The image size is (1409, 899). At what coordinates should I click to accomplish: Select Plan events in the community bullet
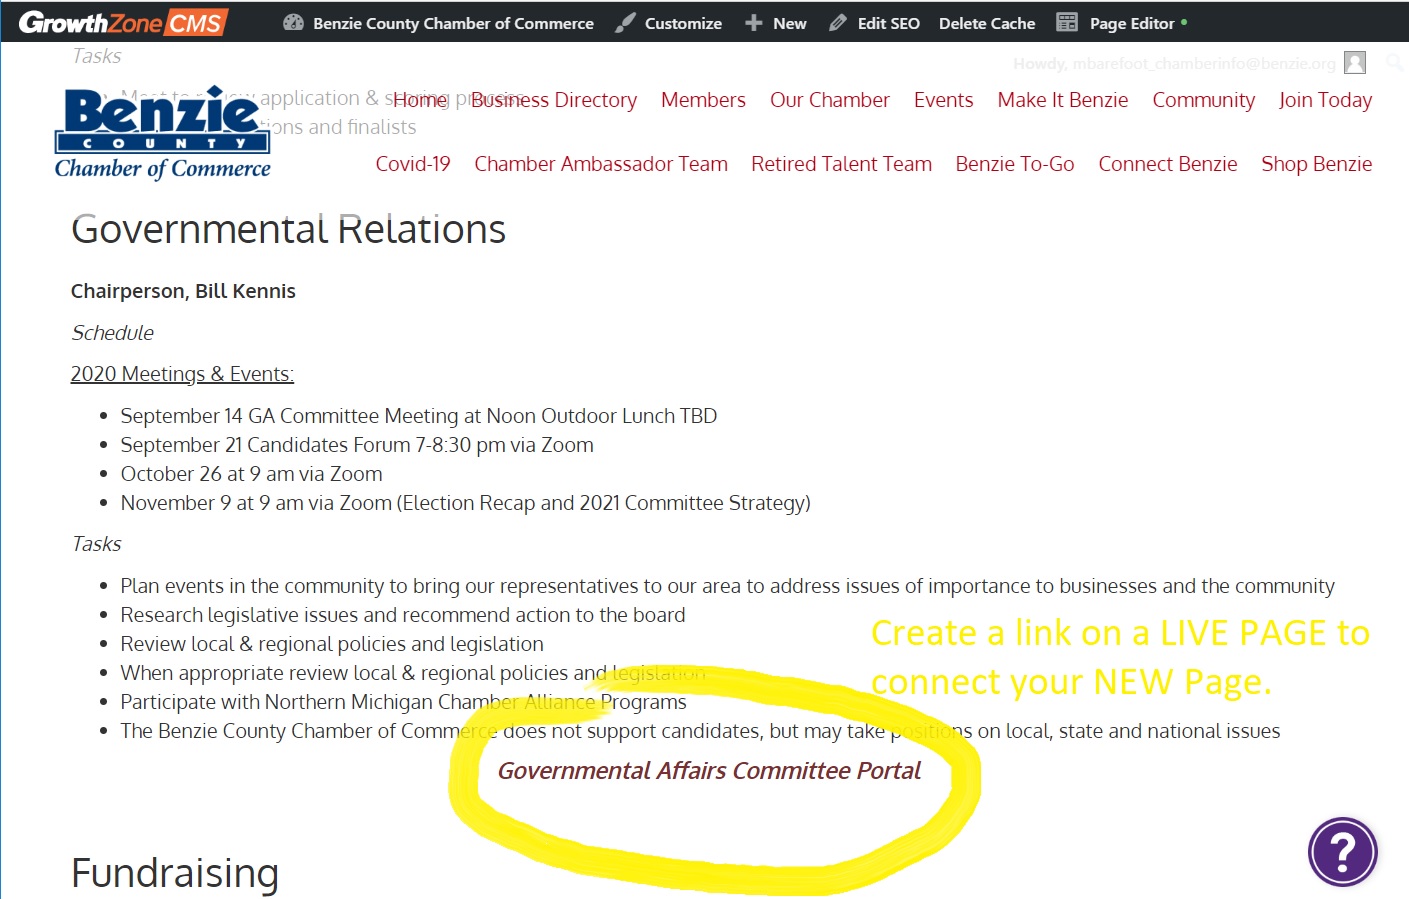click(727, 586)
